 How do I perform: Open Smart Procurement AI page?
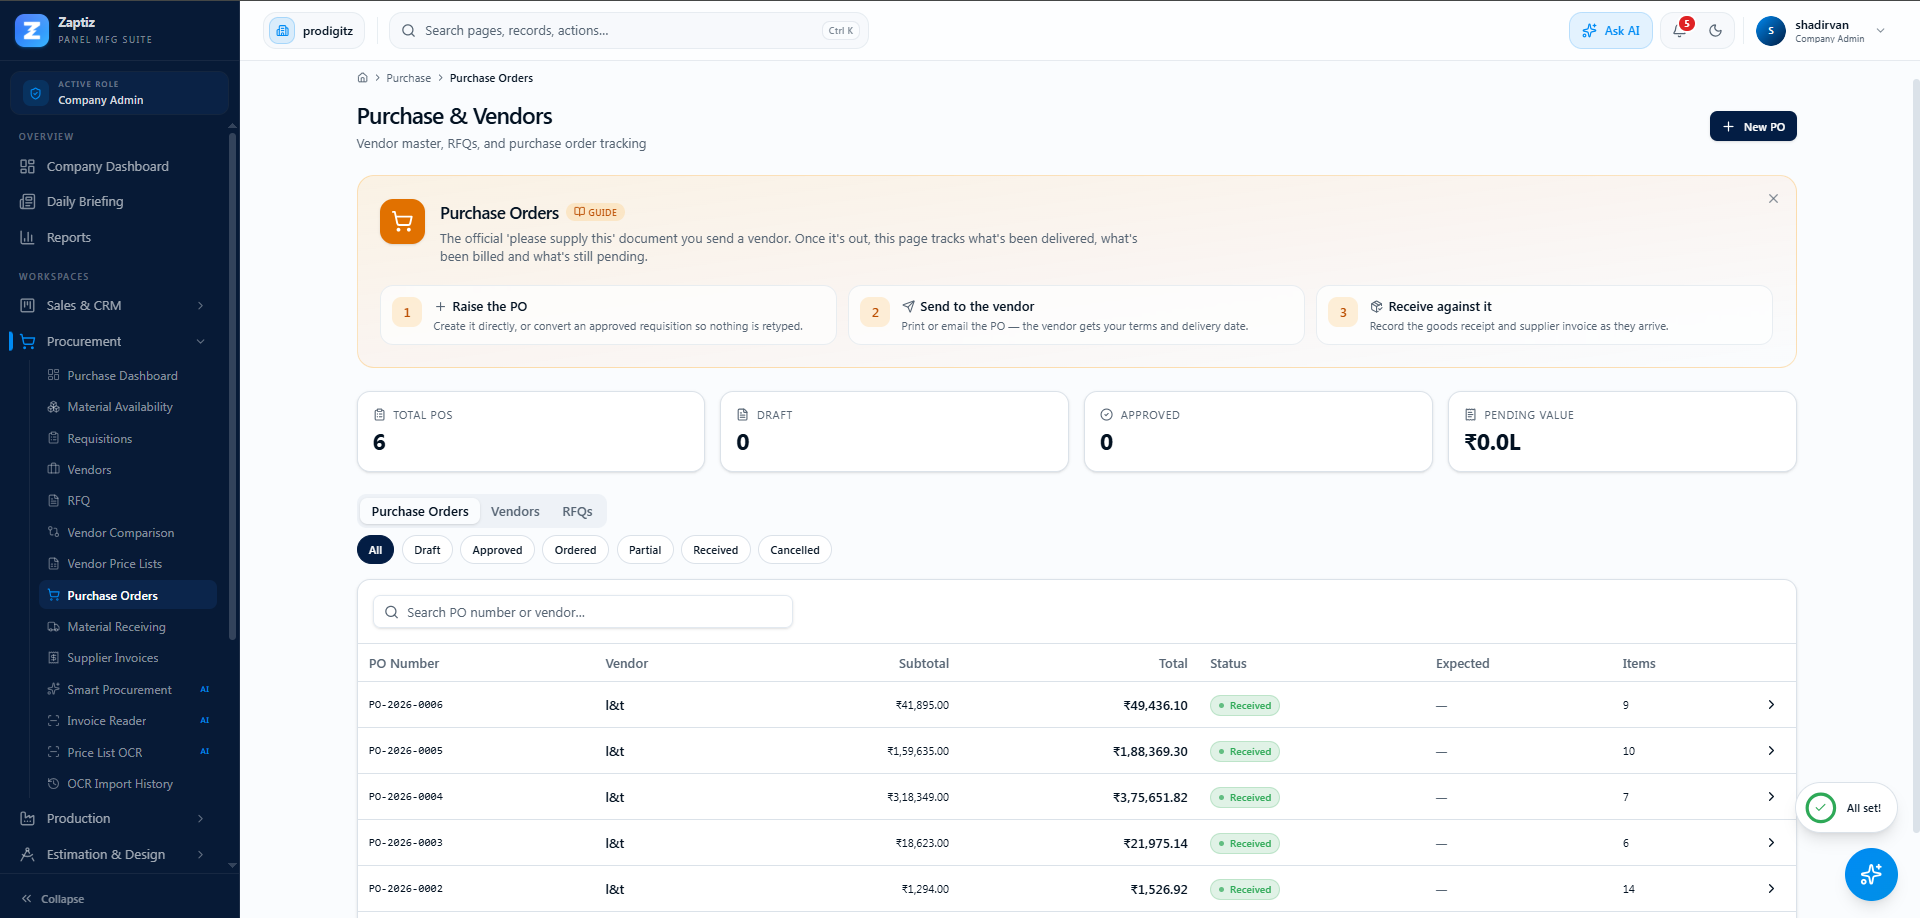(x=128, y=690)
